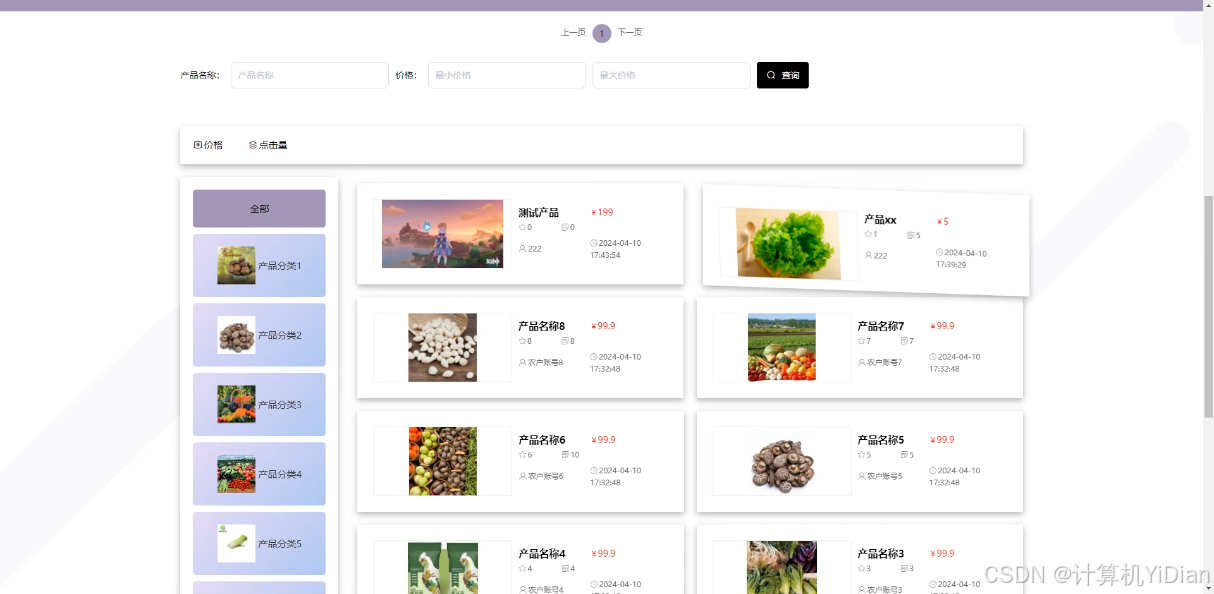1214x594 pixels.
Task: Click the star icon on 产品名称3 card
Action: pyautogui.click(x=861, y=569)
